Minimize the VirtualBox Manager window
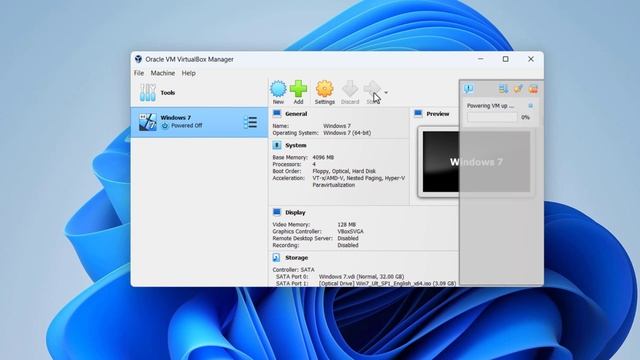 click(x=481, y=59)
